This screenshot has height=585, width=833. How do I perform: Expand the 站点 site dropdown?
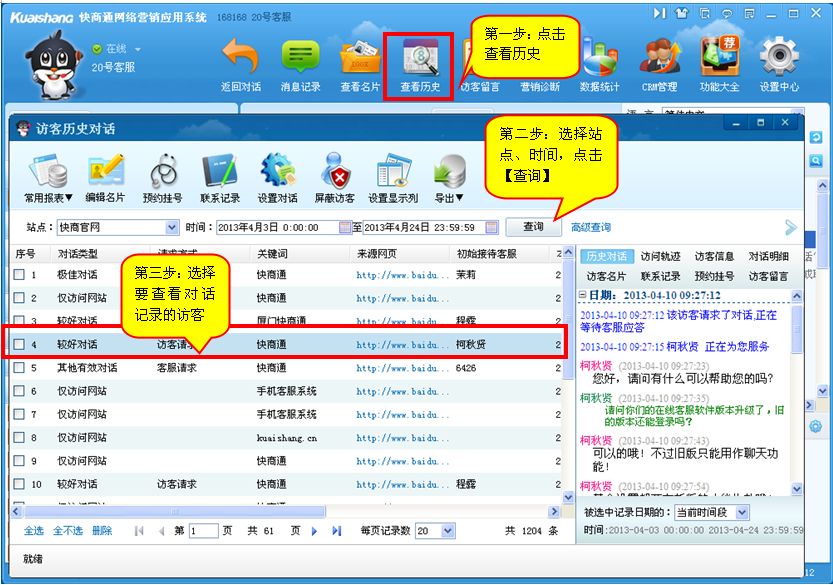click(173, 227)
